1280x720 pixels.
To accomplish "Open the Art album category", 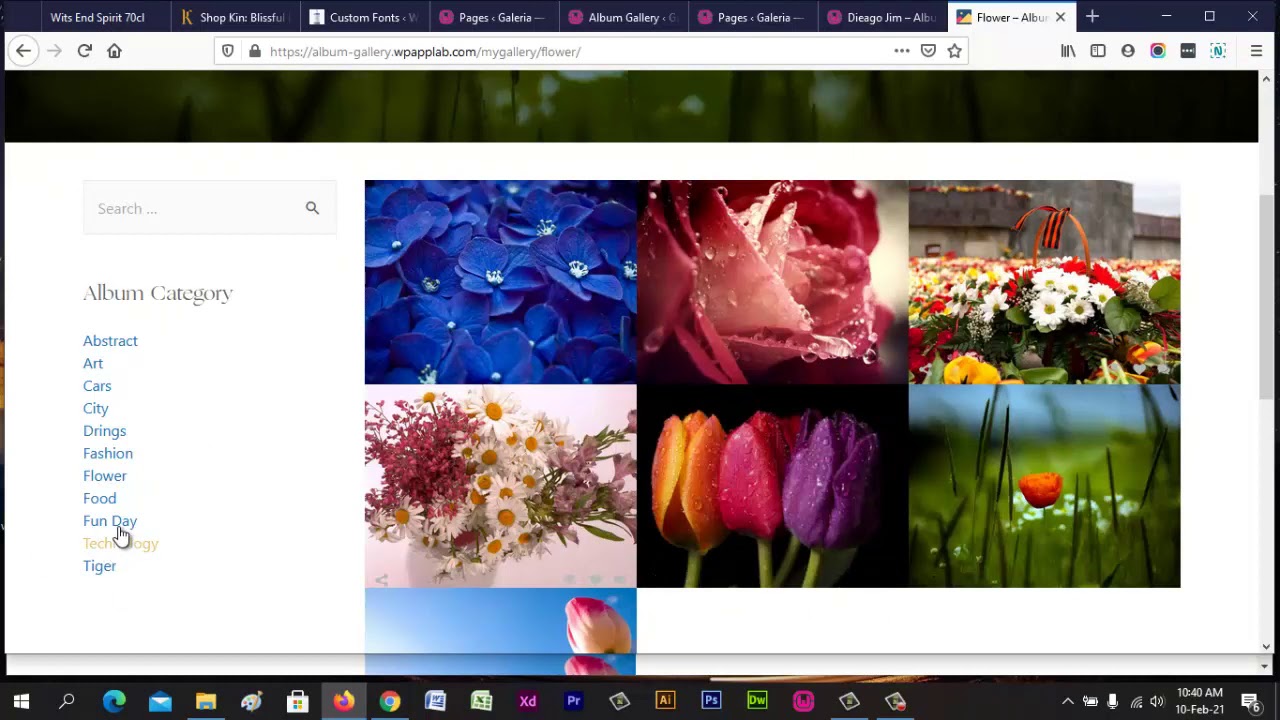I will 93,363.
